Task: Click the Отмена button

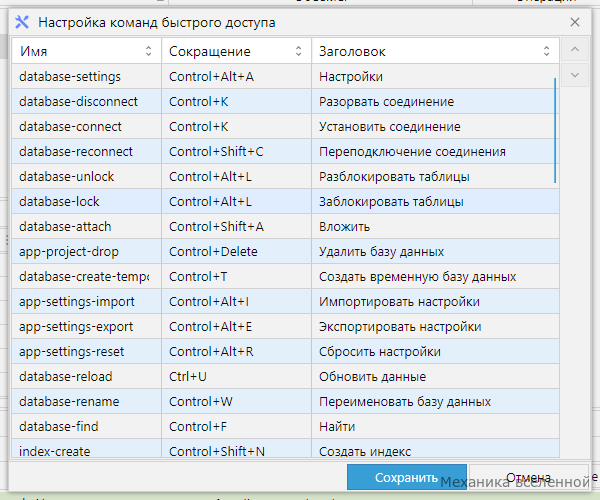Action: point(528,477)
